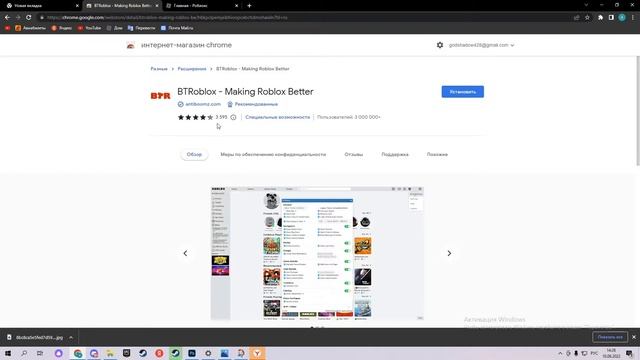Screen dimensions: 640x360
Task: Open the antiboomz.com developer link
Action: (x=203, y=104)
